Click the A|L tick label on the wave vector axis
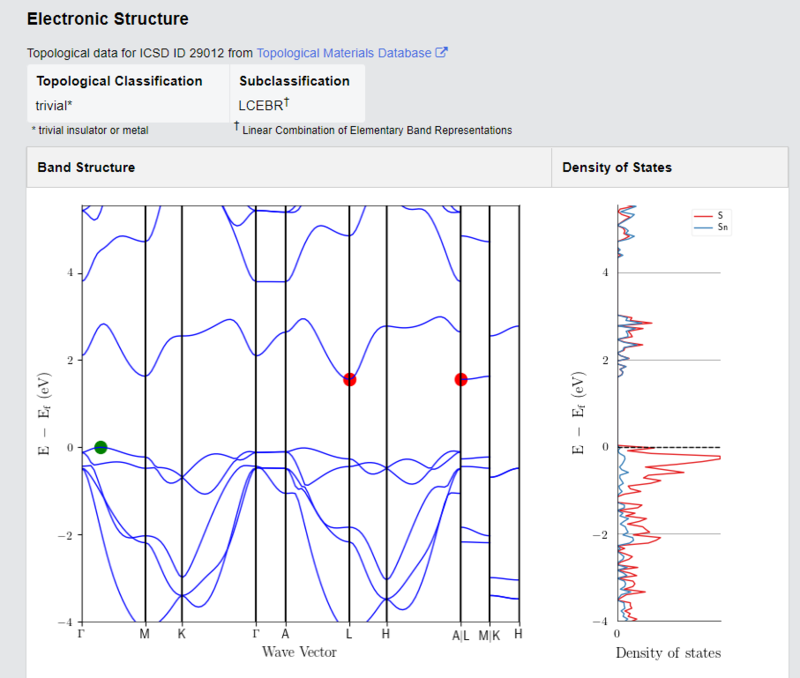 460,636
